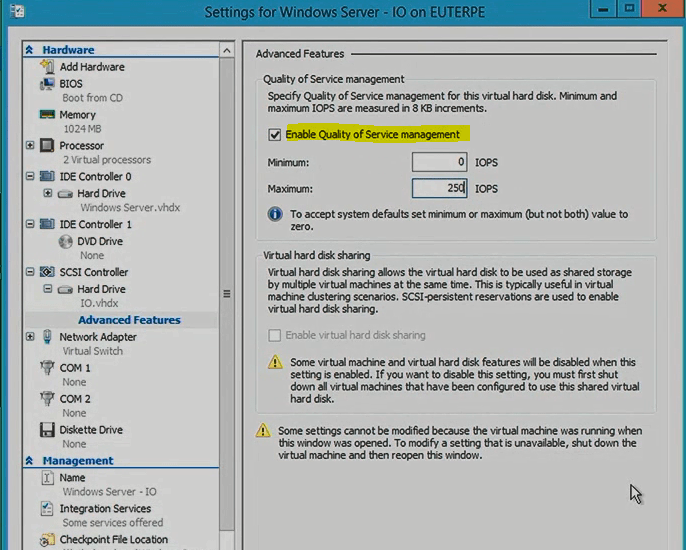This screenshot has height=550, width=686.
Task: Click the Windows Server - IO name value
Action: pos(109,491)
